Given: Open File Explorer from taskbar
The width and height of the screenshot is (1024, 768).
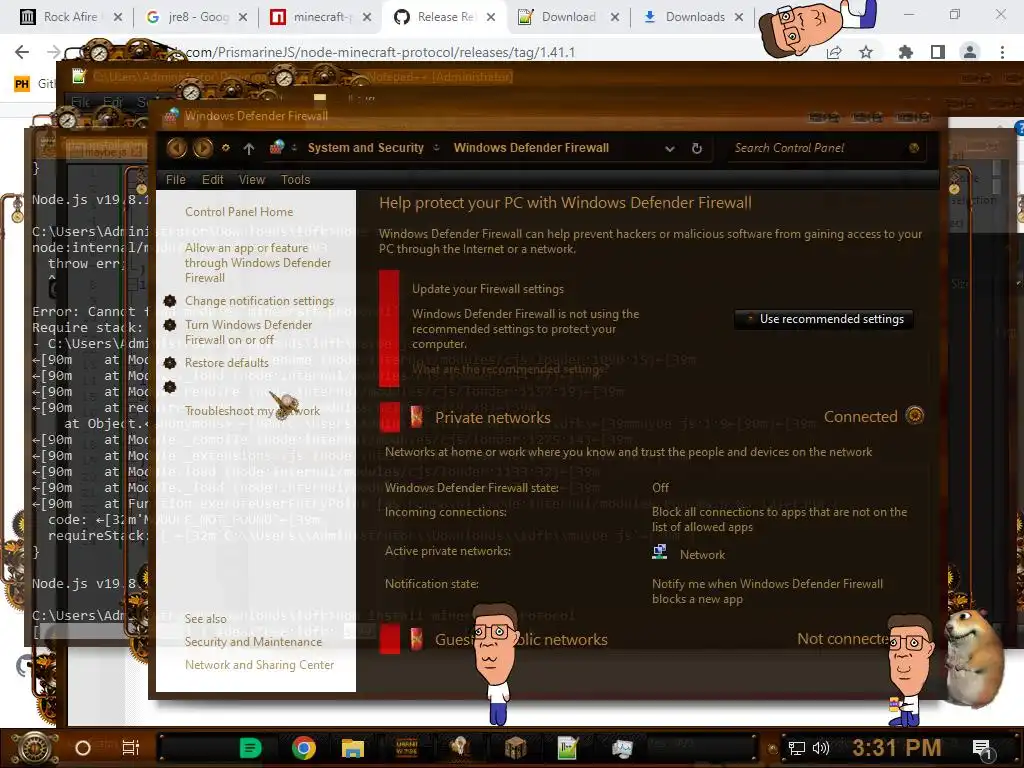Looking at the screenshot, I should (353, 748).
